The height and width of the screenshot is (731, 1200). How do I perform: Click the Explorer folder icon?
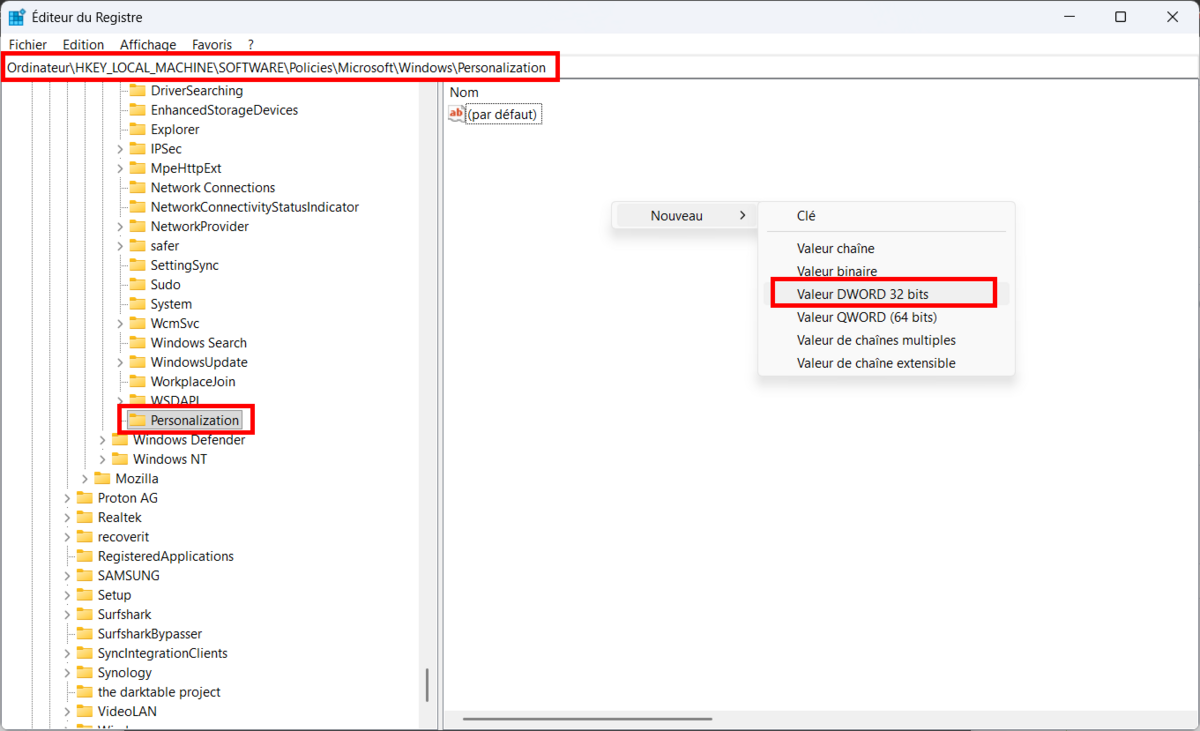[137, 130]
